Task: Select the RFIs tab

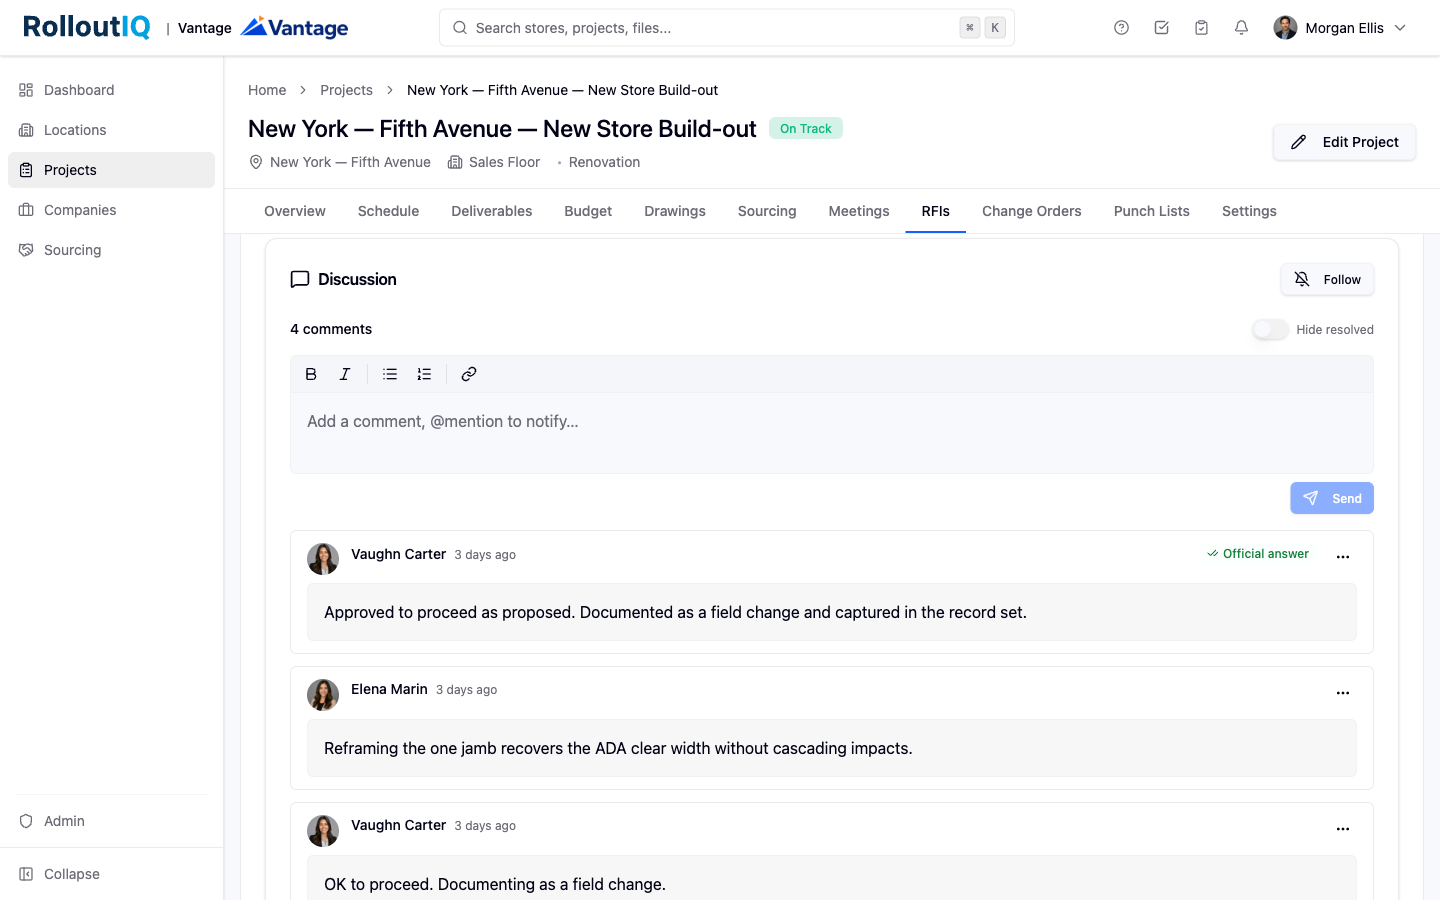Action: (x=936, y=211)
